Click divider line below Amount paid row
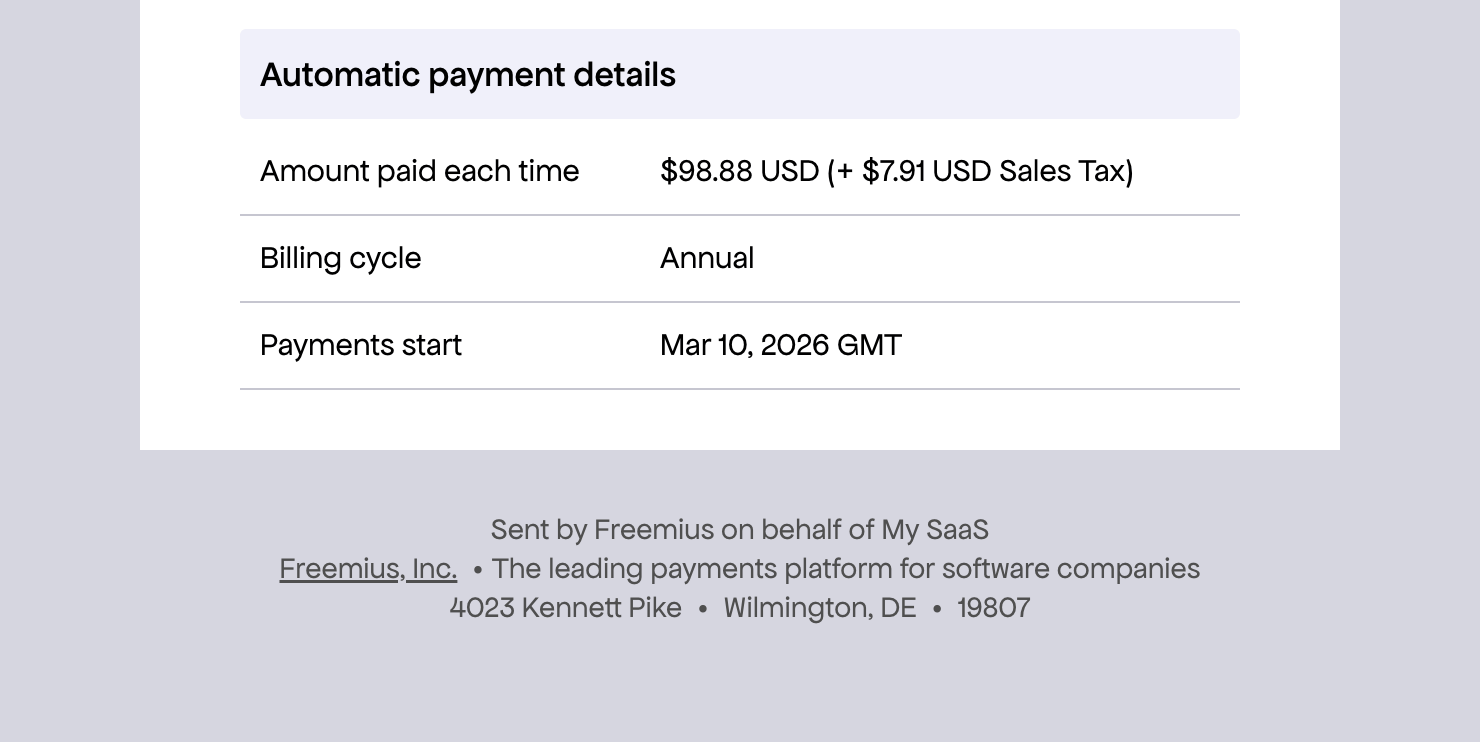This screenshot has height=742, width=1480. point(740,215)
